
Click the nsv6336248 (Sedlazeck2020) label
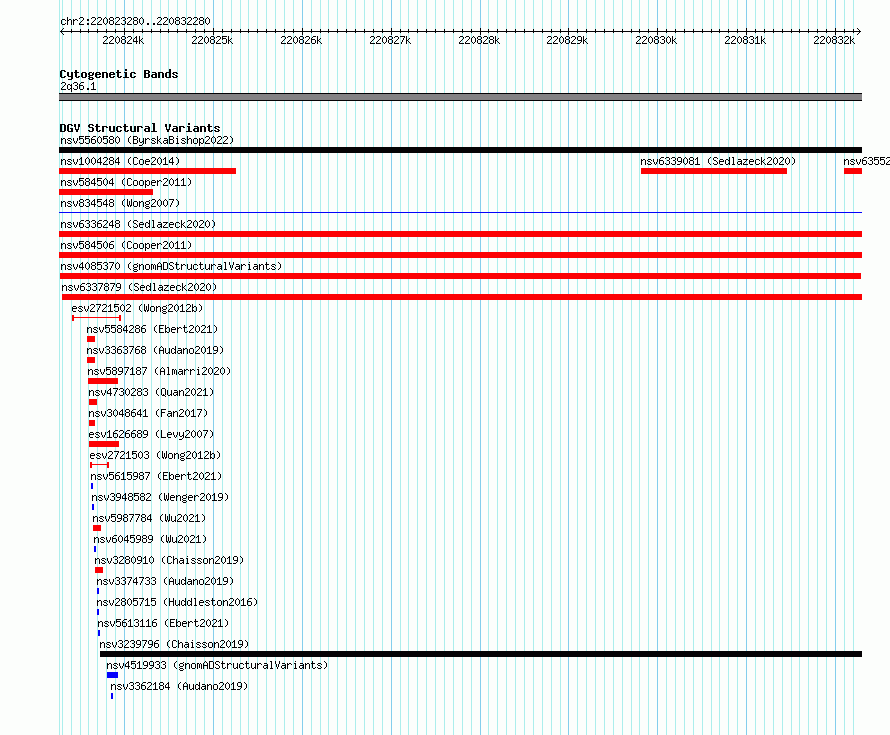coord(138,224)
